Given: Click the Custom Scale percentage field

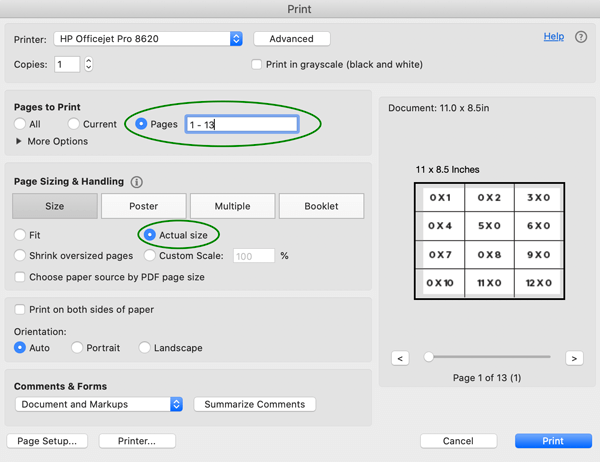Looking at the screenshot, I should coord(254,256).
